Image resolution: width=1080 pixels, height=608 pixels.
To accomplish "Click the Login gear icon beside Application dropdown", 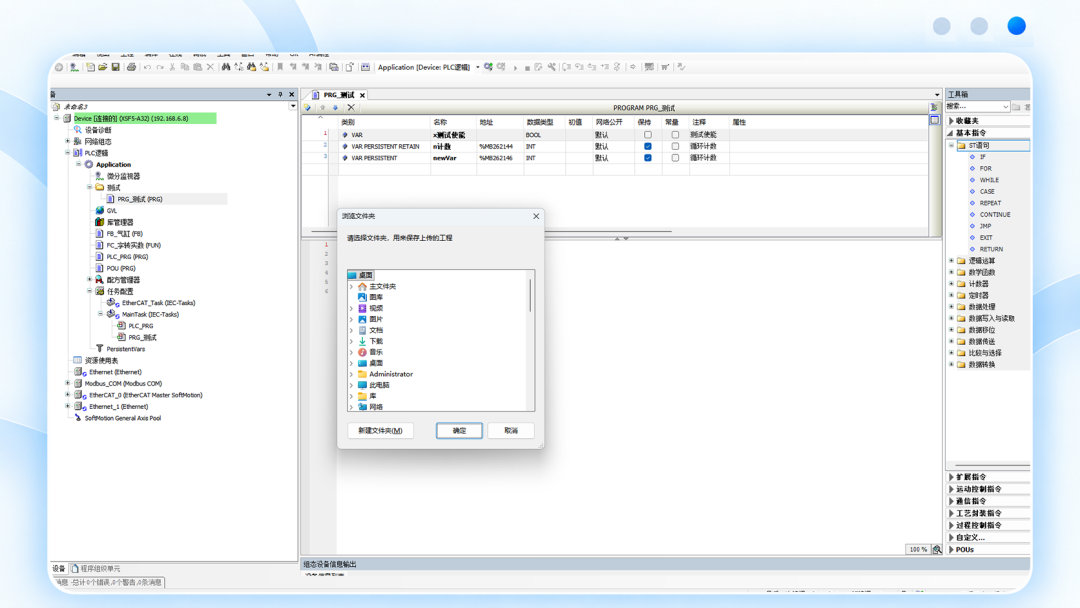I will (488, 67).
